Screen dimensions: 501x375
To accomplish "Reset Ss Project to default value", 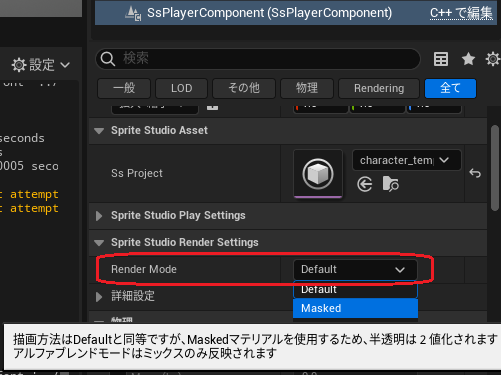I will pos(475,173).
